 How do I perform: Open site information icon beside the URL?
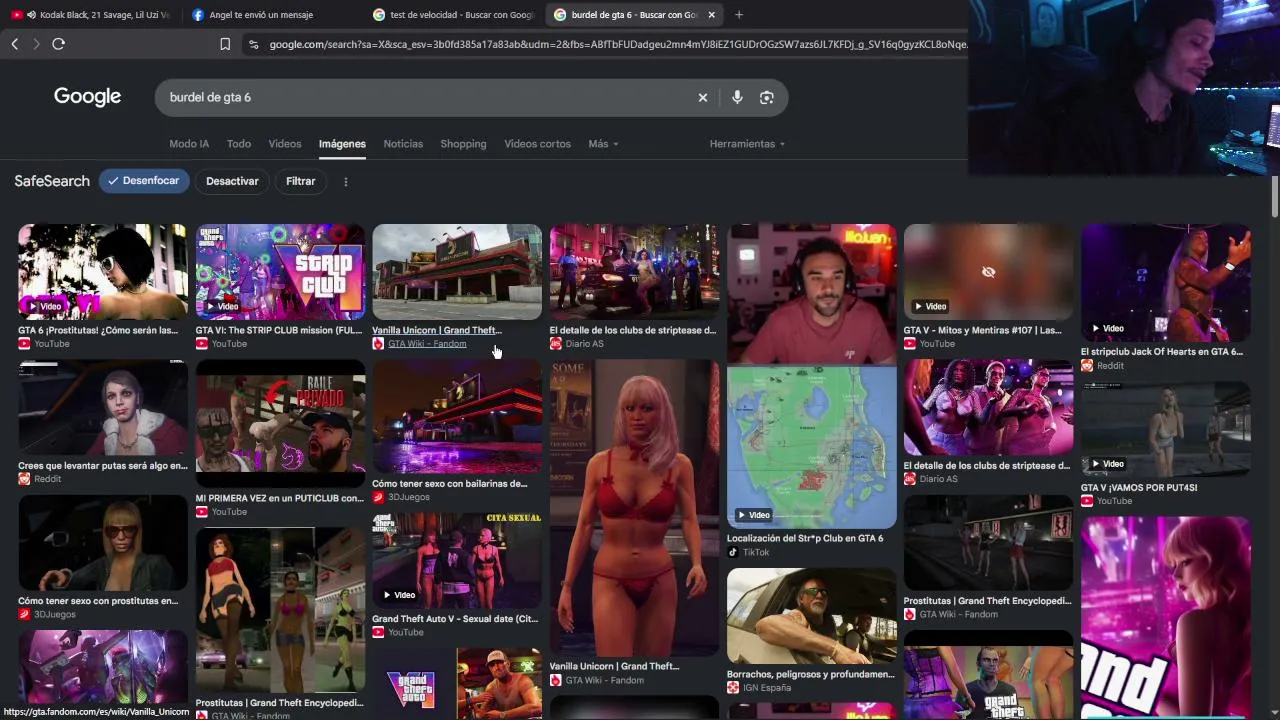(253, 44)
